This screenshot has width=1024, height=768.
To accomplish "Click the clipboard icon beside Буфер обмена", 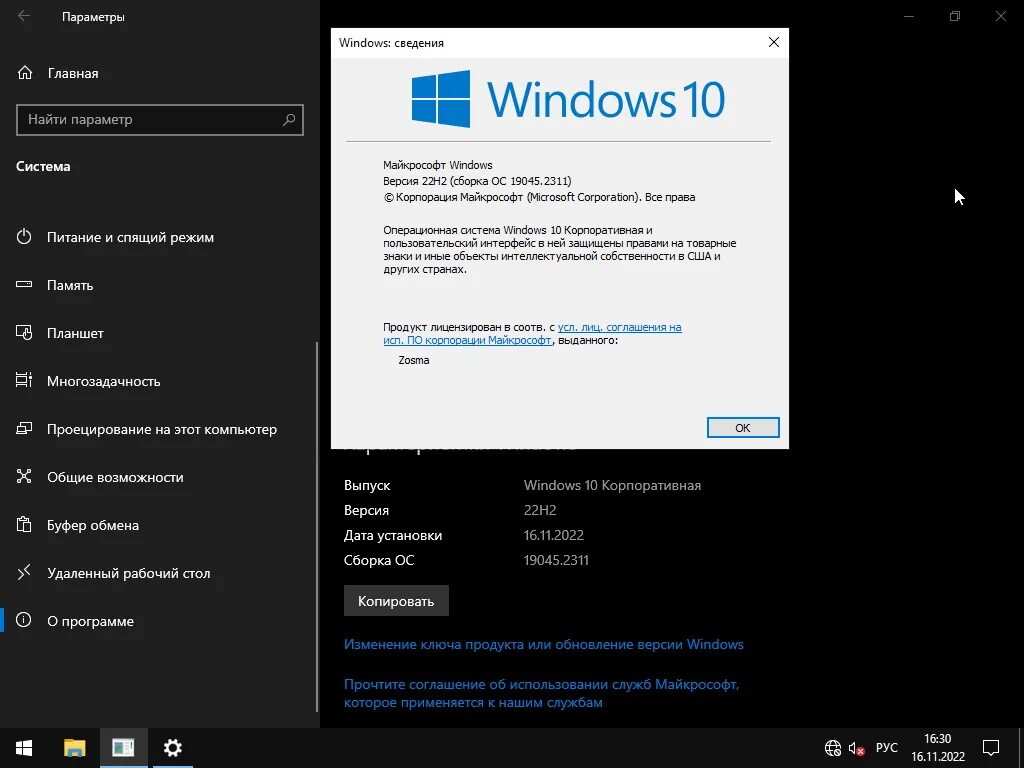I will point(24,524).
